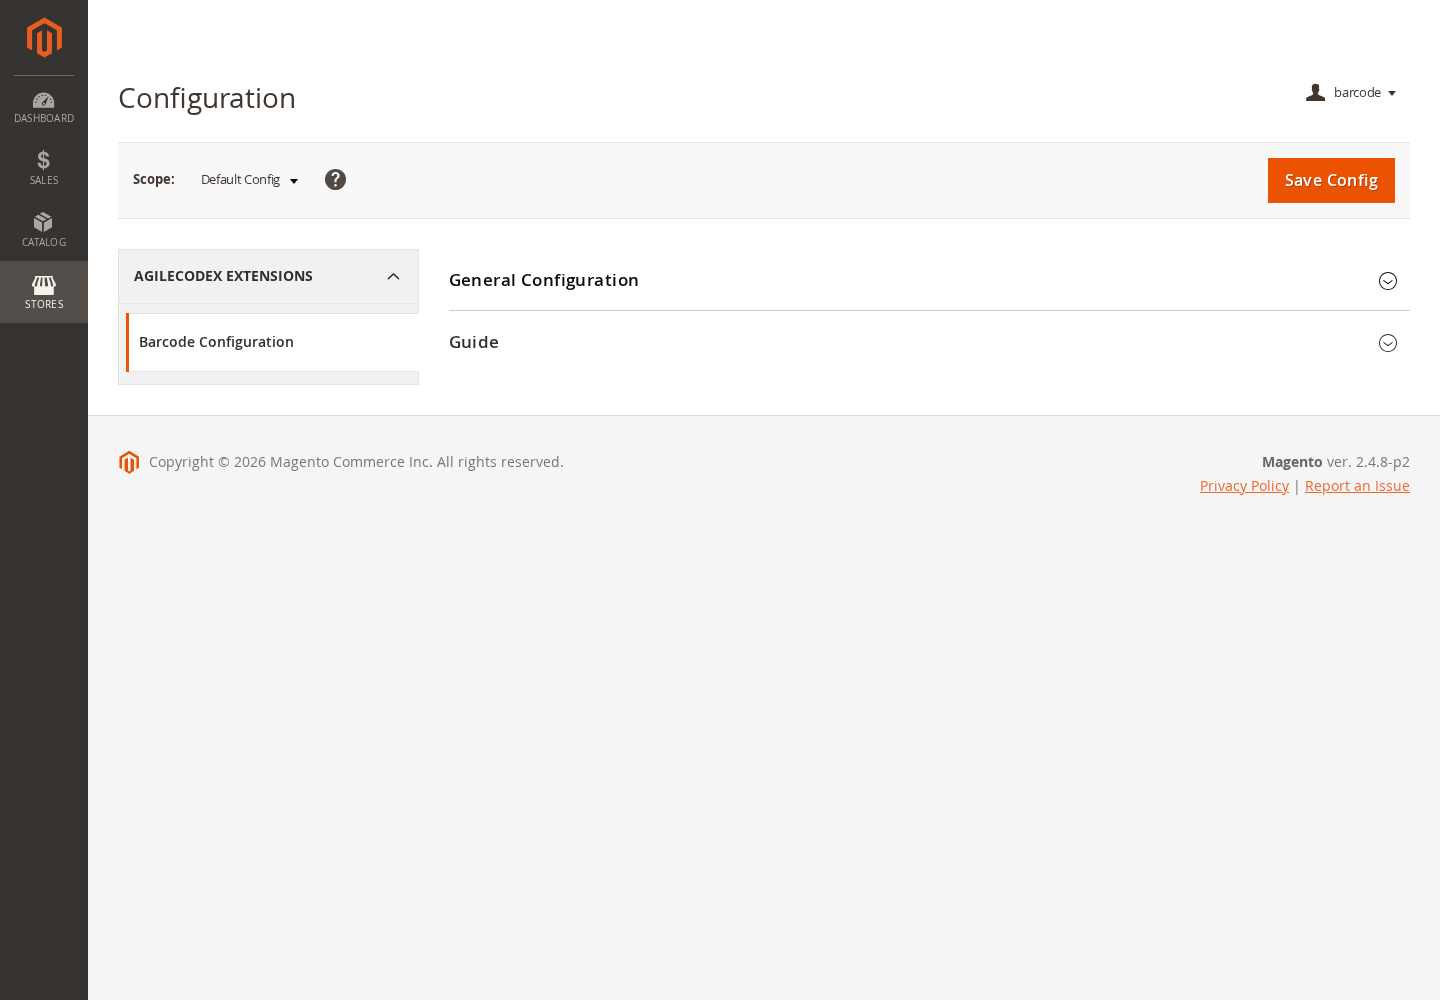Screen dimensions: 1440x1000
Task: Click the Scope label
Action: tap(154, 179)
